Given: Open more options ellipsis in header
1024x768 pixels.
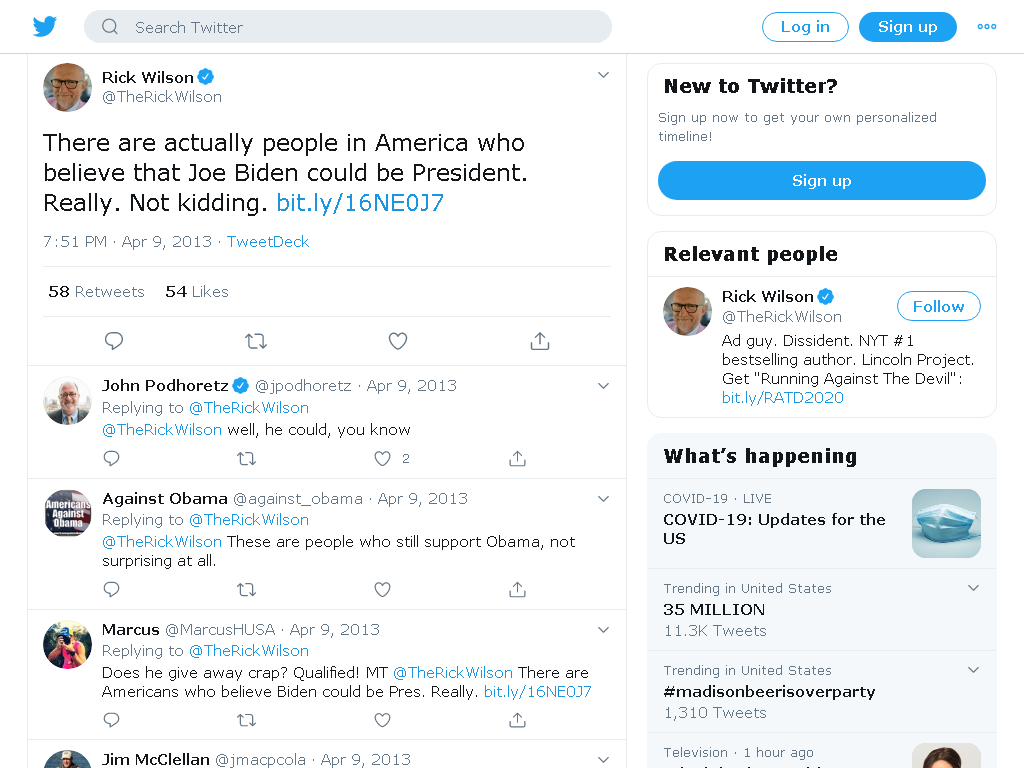Looking at the screenshot, I should (987, 27).
